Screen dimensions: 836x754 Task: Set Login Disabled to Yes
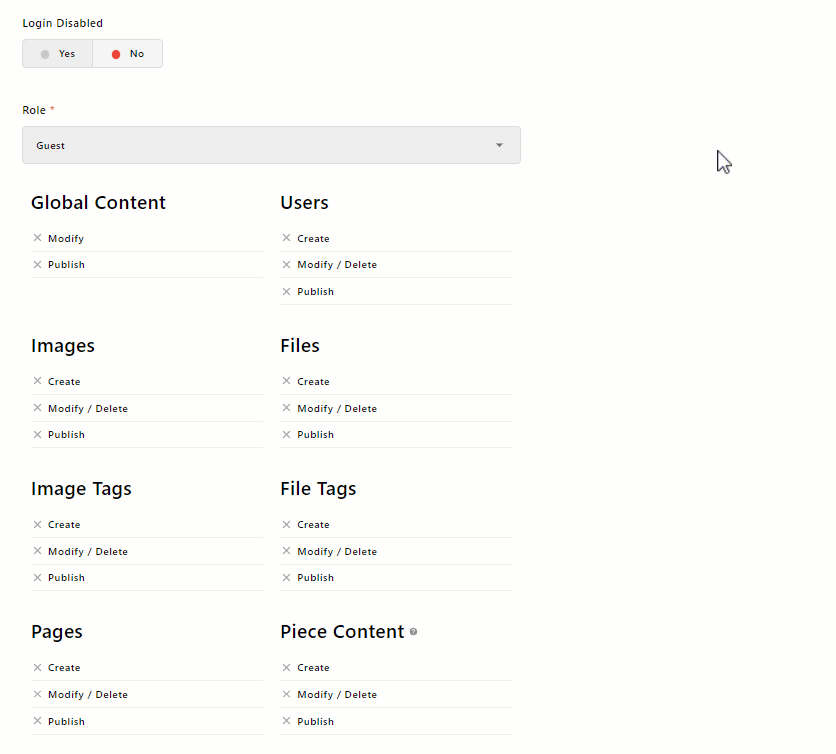[x=58, y=54]
